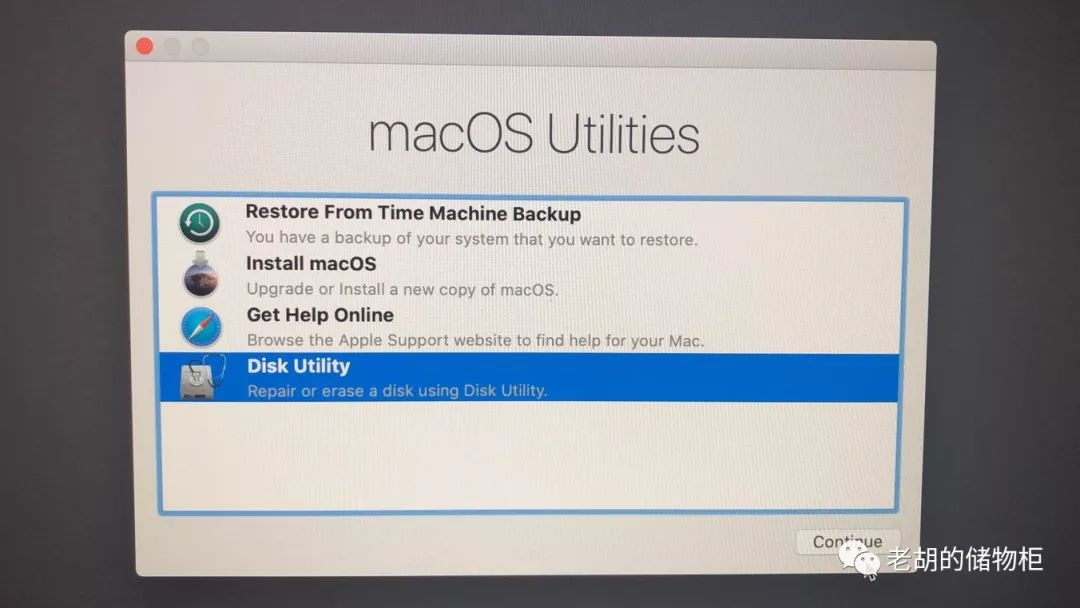1080x608 pixels.
Task: Click the Disk Utility stethoscope icon
Action: coord(202,377)
